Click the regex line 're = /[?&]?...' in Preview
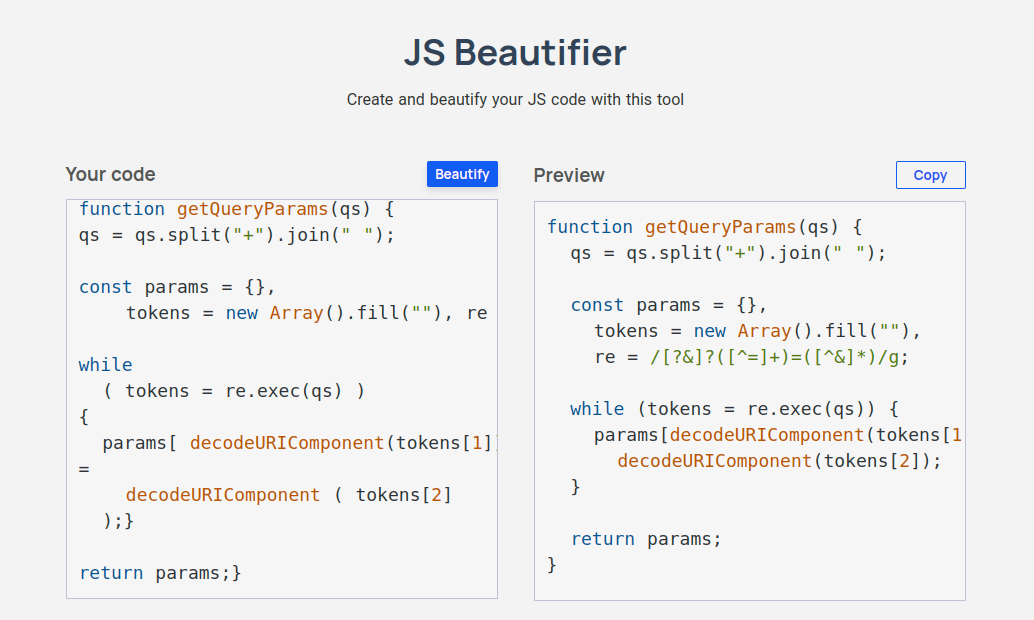1034x620 pixels. [x=751, y=357]
